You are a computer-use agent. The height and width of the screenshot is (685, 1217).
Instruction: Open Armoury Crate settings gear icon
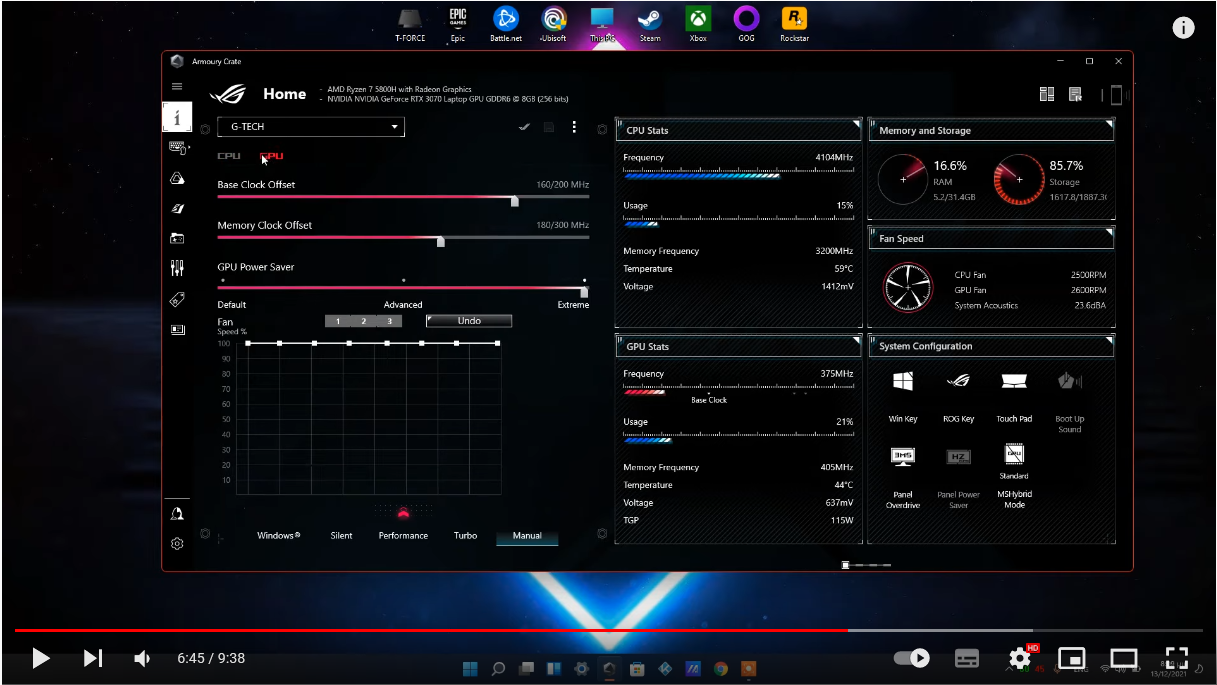click(x=177, y=544)
